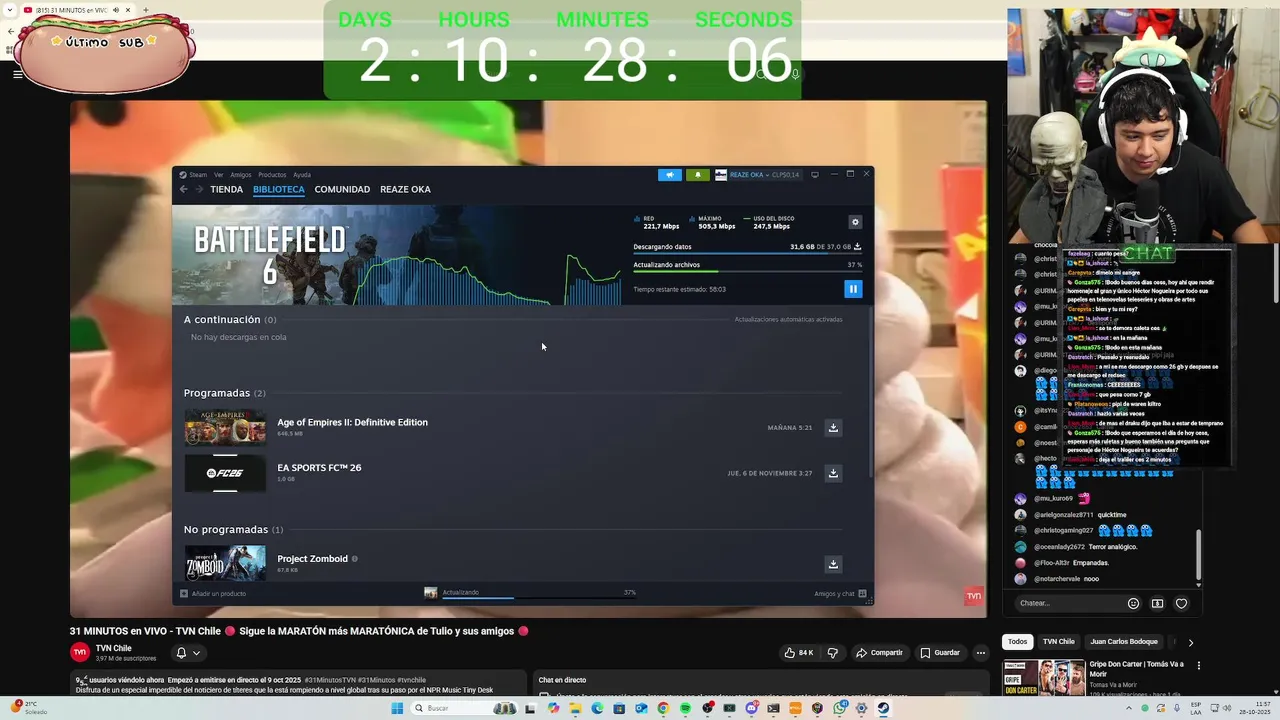Image resolution: width=1280 pixels, height=720 pixels.
Task: Open more actions menu under the video
Action: pos(981,653)
